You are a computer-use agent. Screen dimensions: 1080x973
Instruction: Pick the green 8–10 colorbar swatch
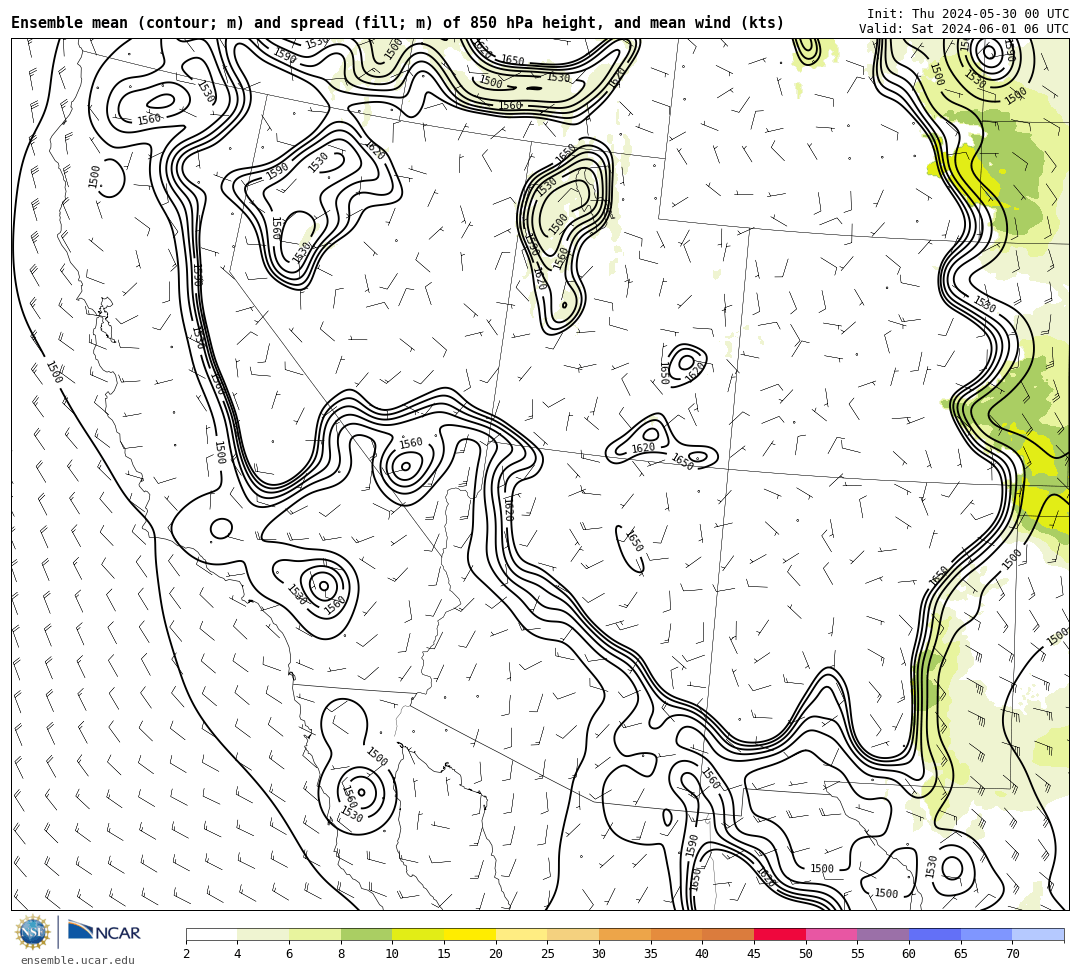[x=366, y=934]
